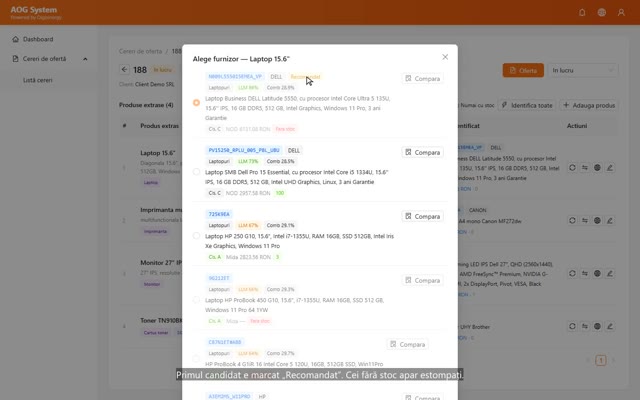
Task: Open web search for Laptop 15.6" row
Action: 597,168
